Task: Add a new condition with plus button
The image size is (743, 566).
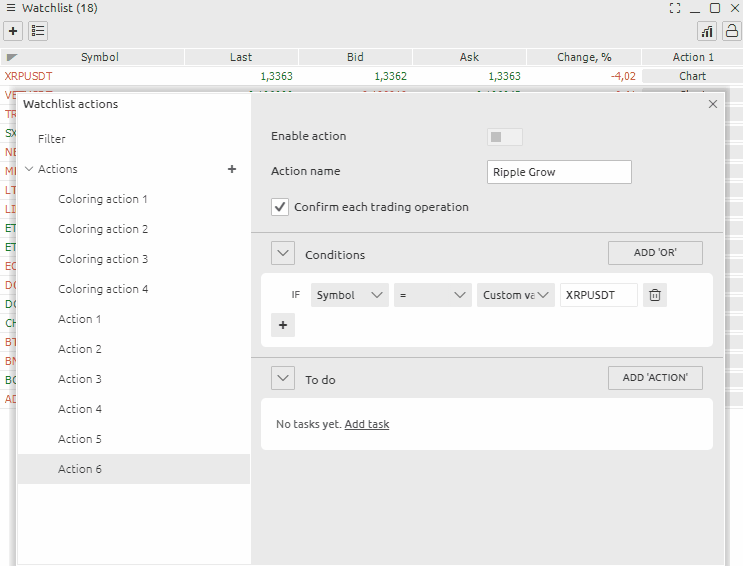Action: click(x=283, y=325)
